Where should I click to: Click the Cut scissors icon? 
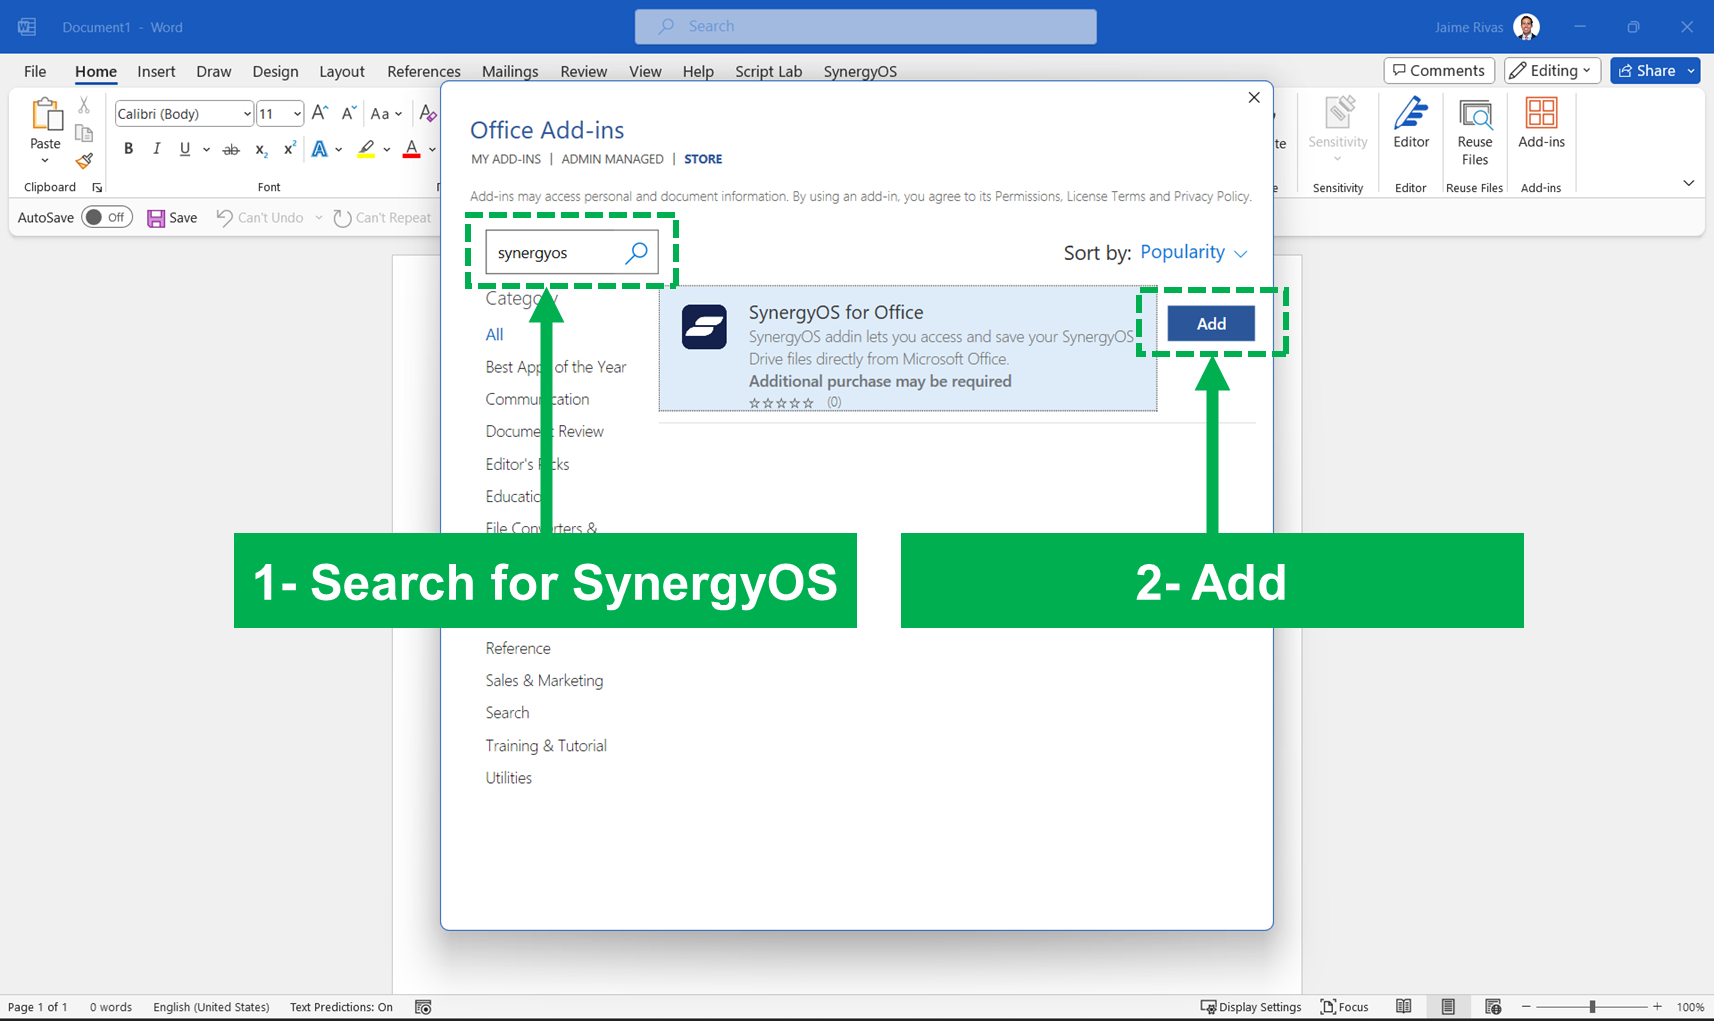point(84,105)
